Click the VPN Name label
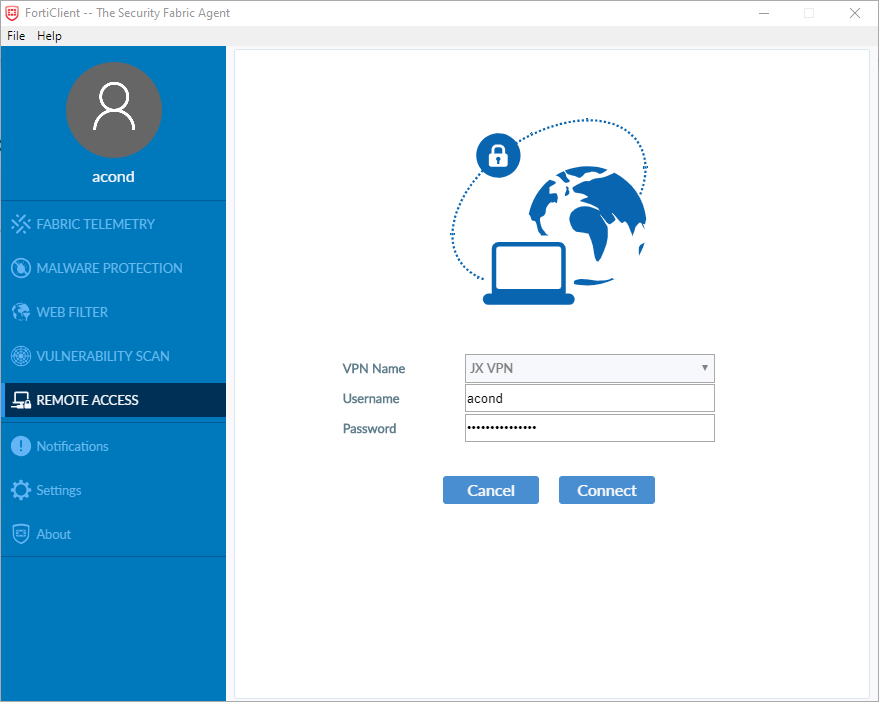Screen dimensions: 879x702 (x=373, y=368)
